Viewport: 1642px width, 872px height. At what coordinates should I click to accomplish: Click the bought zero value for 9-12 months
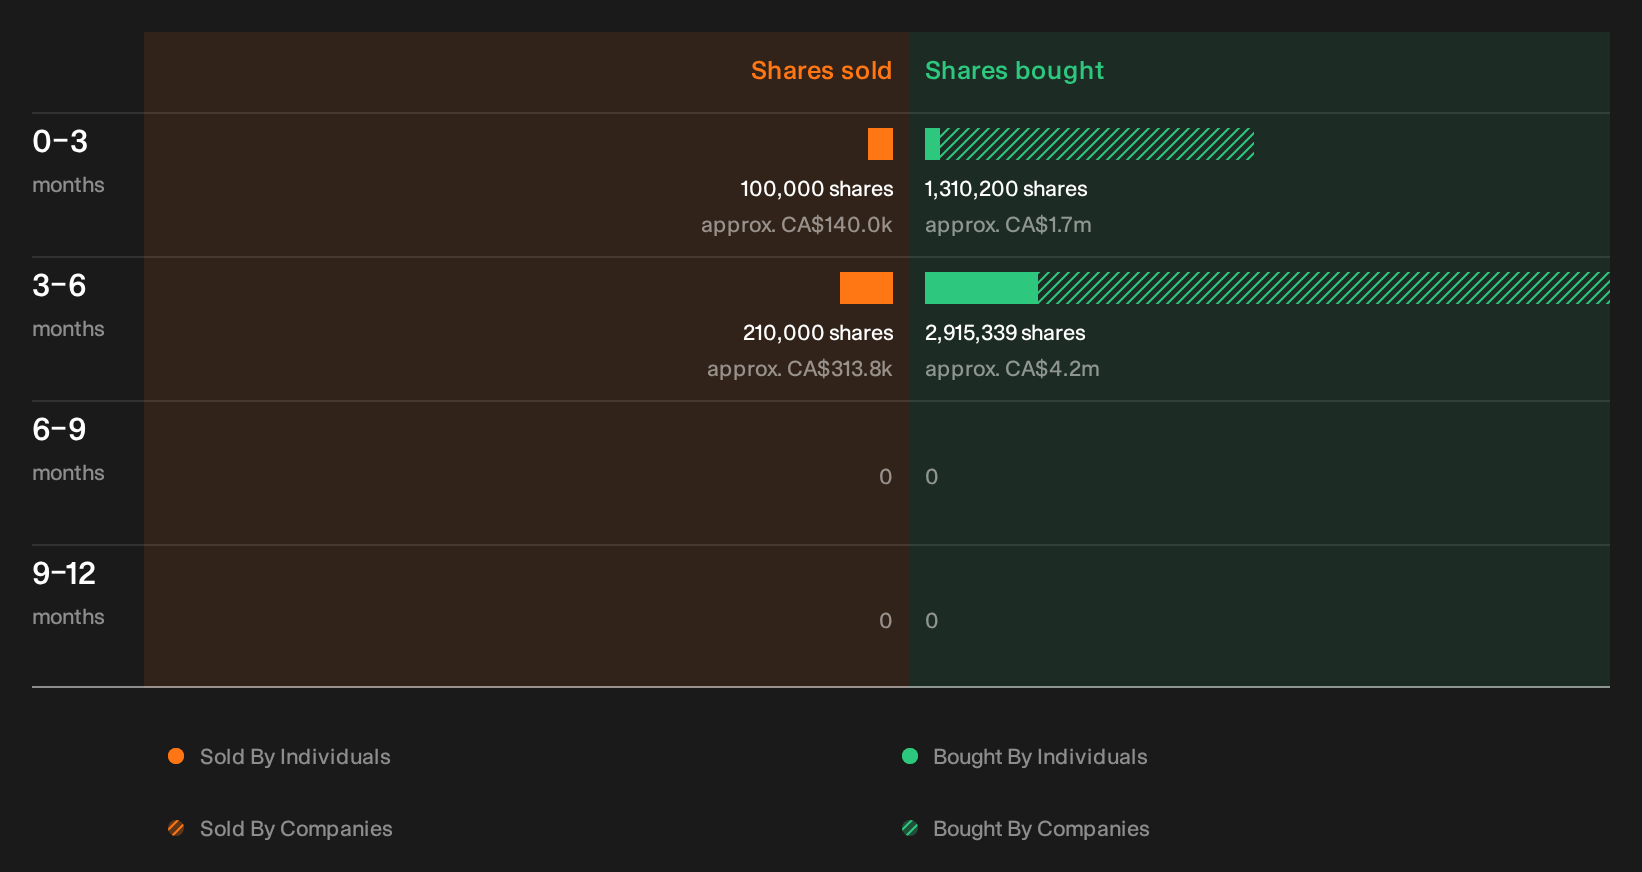tap(932, 621)
